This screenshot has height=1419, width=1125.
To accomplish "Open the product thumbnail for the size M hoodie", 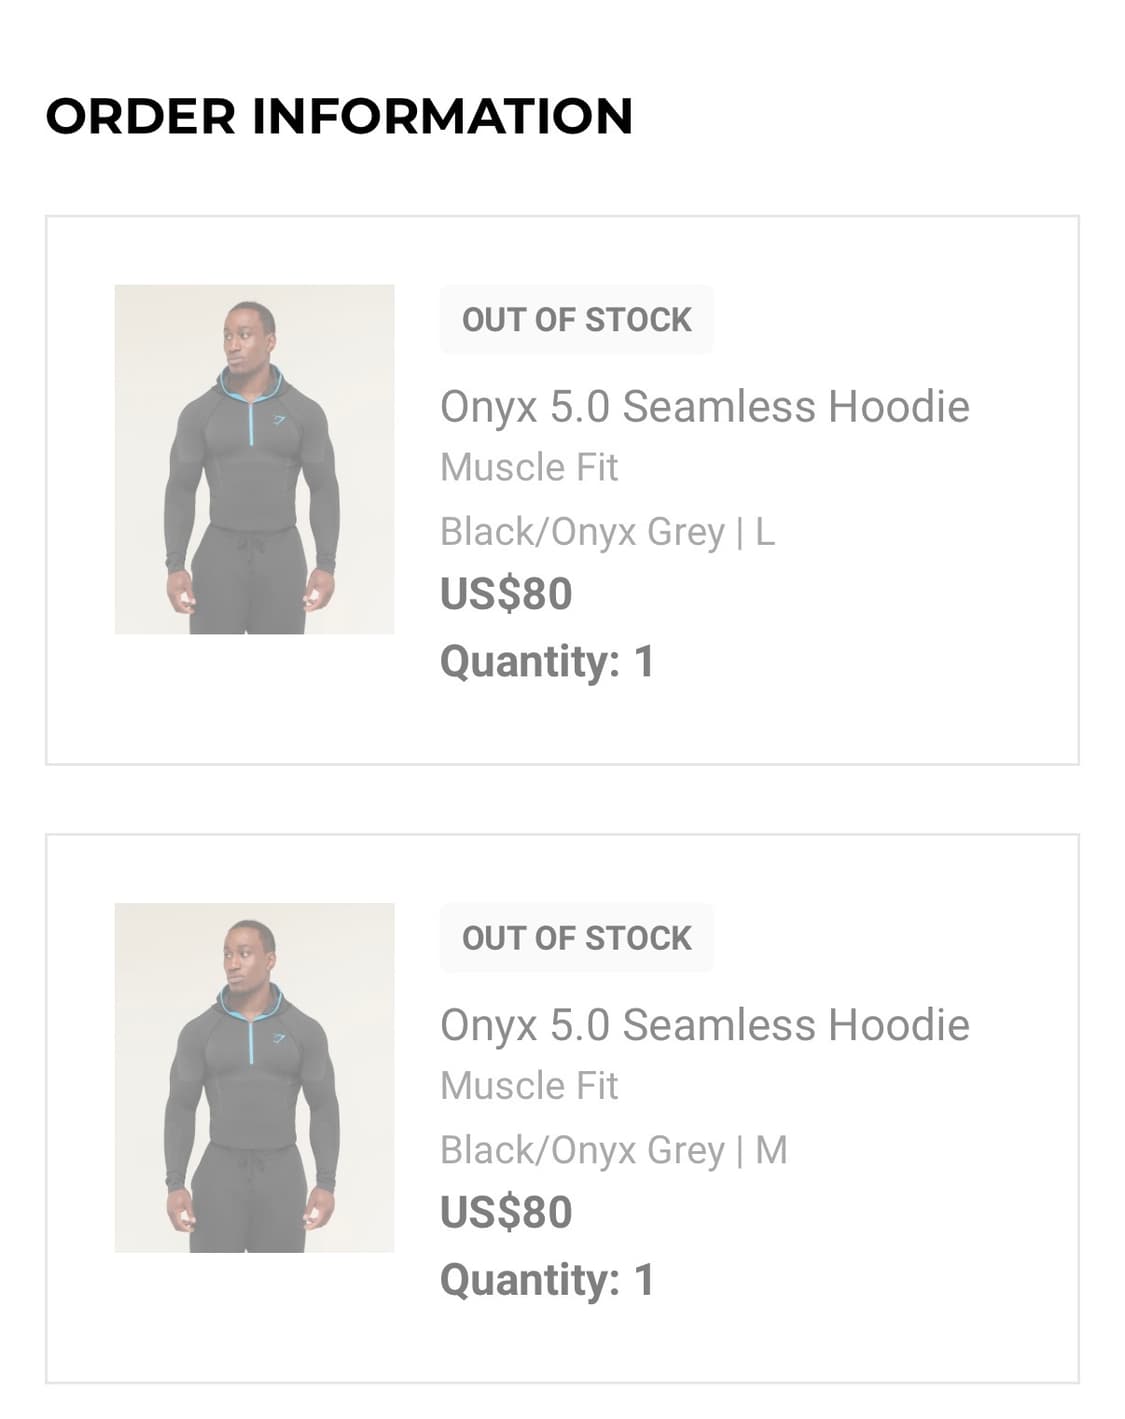I will [x=254, y=1077].
